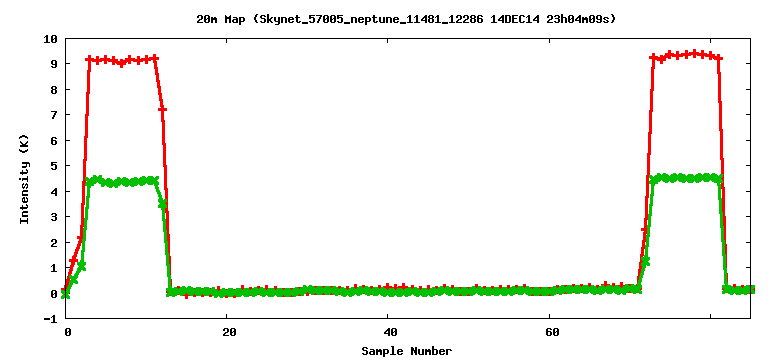Click the 'Sample Number' x-axis label

[407, 351]
